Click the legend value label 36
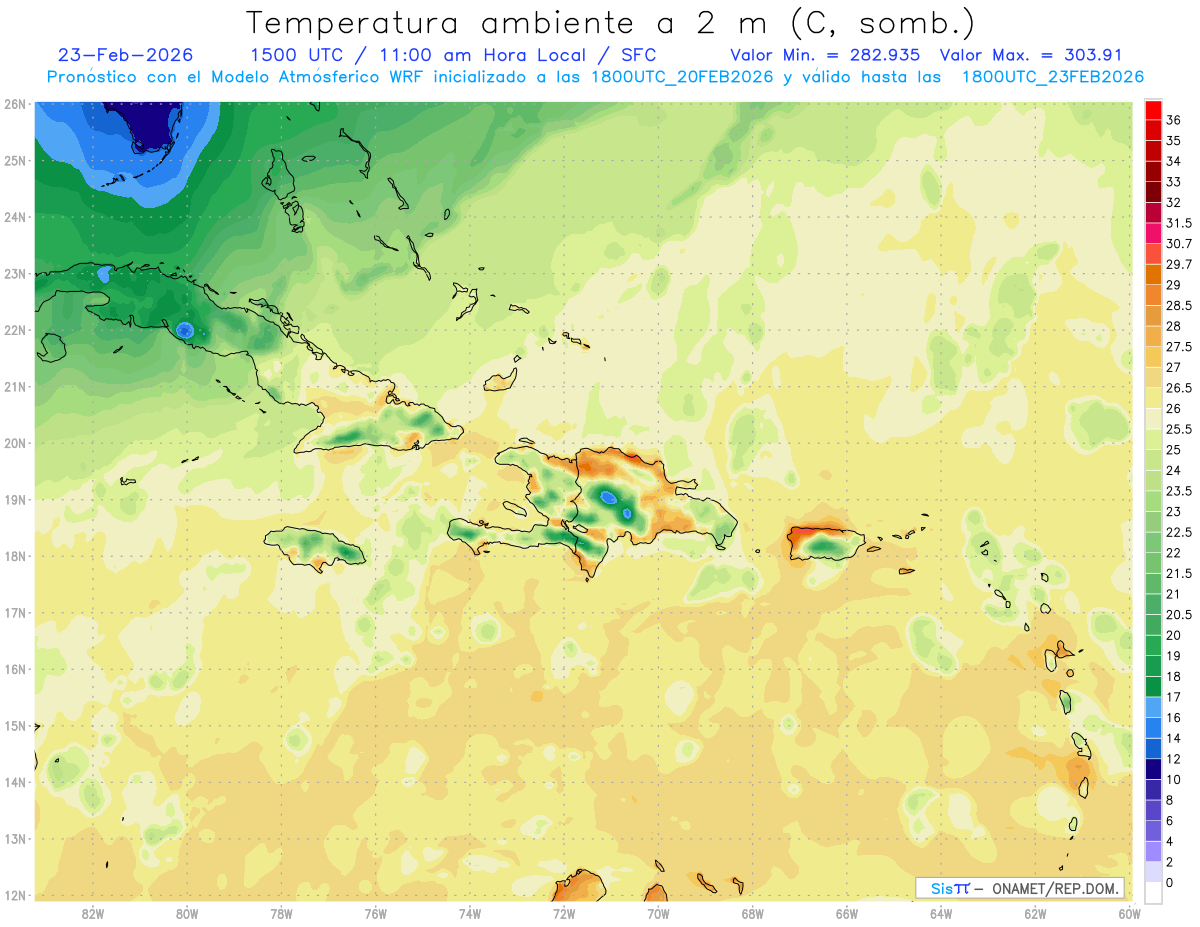The image size is (1200, 927). 1174,120
